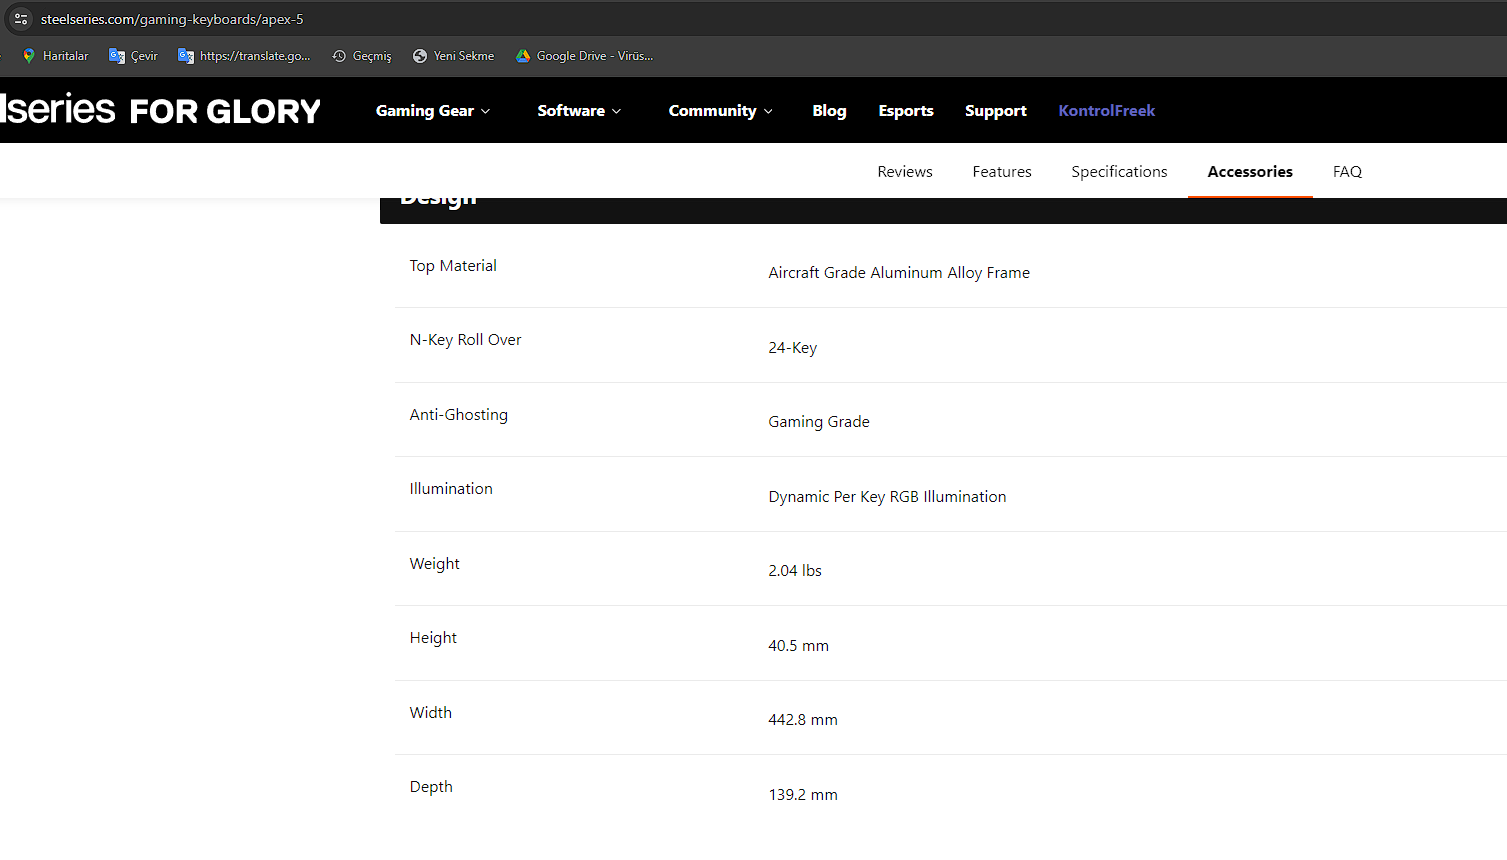
Task: Open the Community navigation menu
Action: click(720, 111)
